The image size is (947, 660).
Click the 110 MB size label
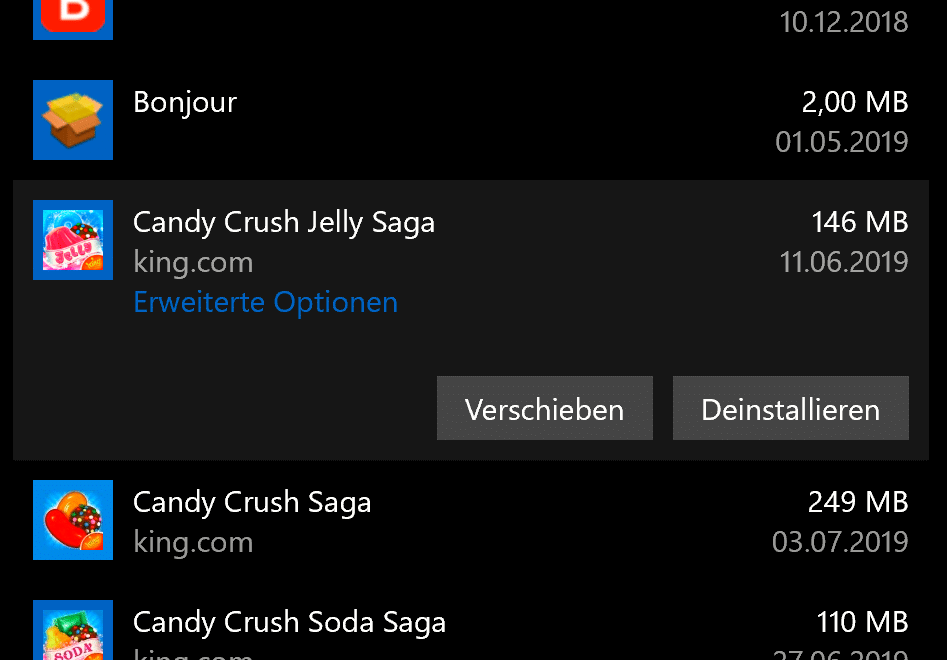(862, 622)
